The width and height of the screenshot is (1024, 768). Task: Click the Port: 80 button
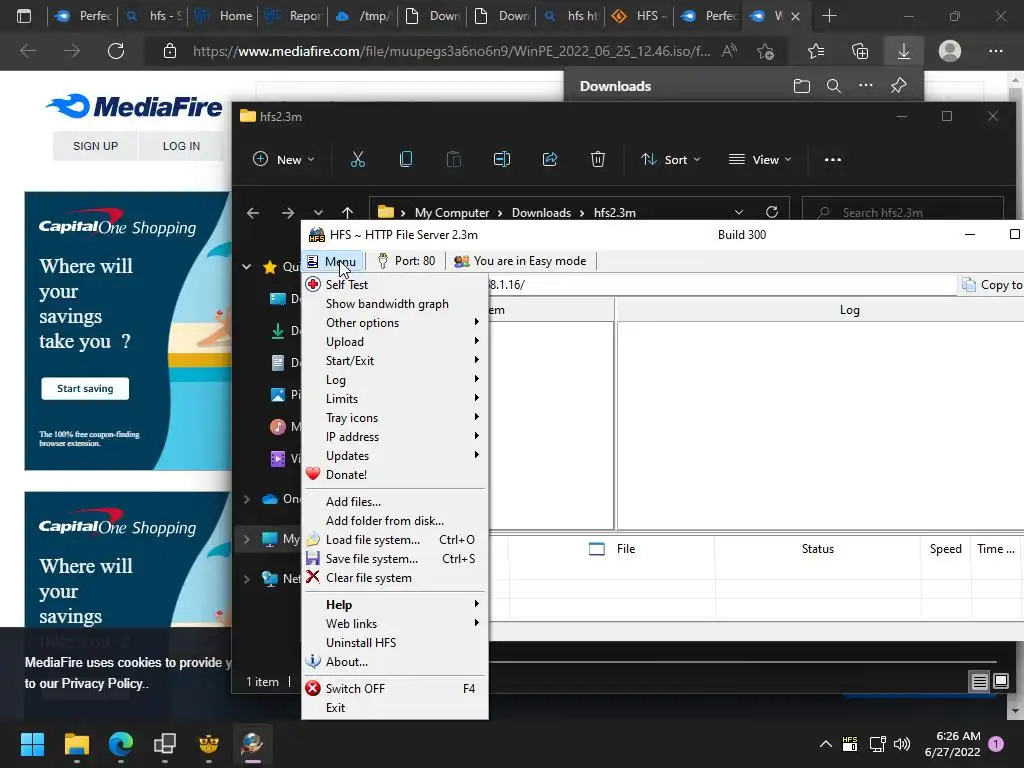(406, 261)
